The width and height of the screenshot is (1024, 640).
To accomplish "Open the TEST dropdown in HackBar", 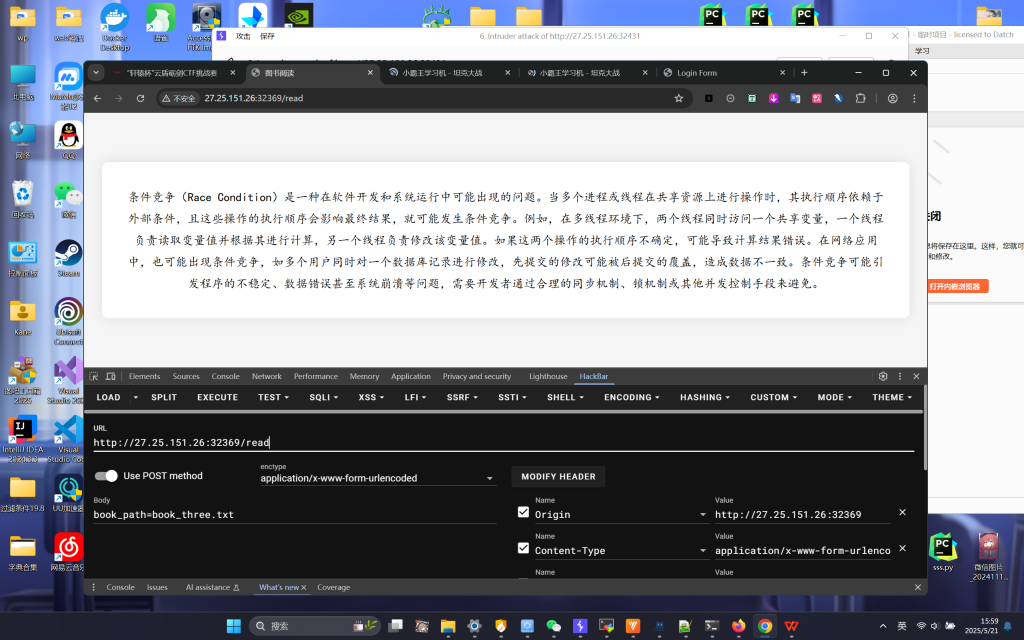I will pos(273,397).
